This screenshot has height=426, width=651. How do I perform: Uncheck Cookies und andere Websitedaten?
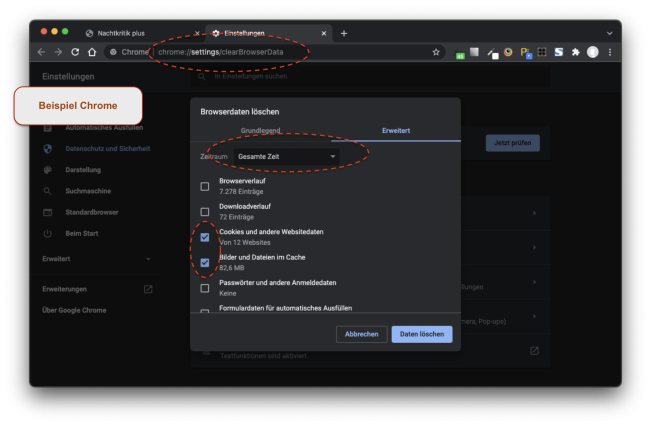(205, 237)
